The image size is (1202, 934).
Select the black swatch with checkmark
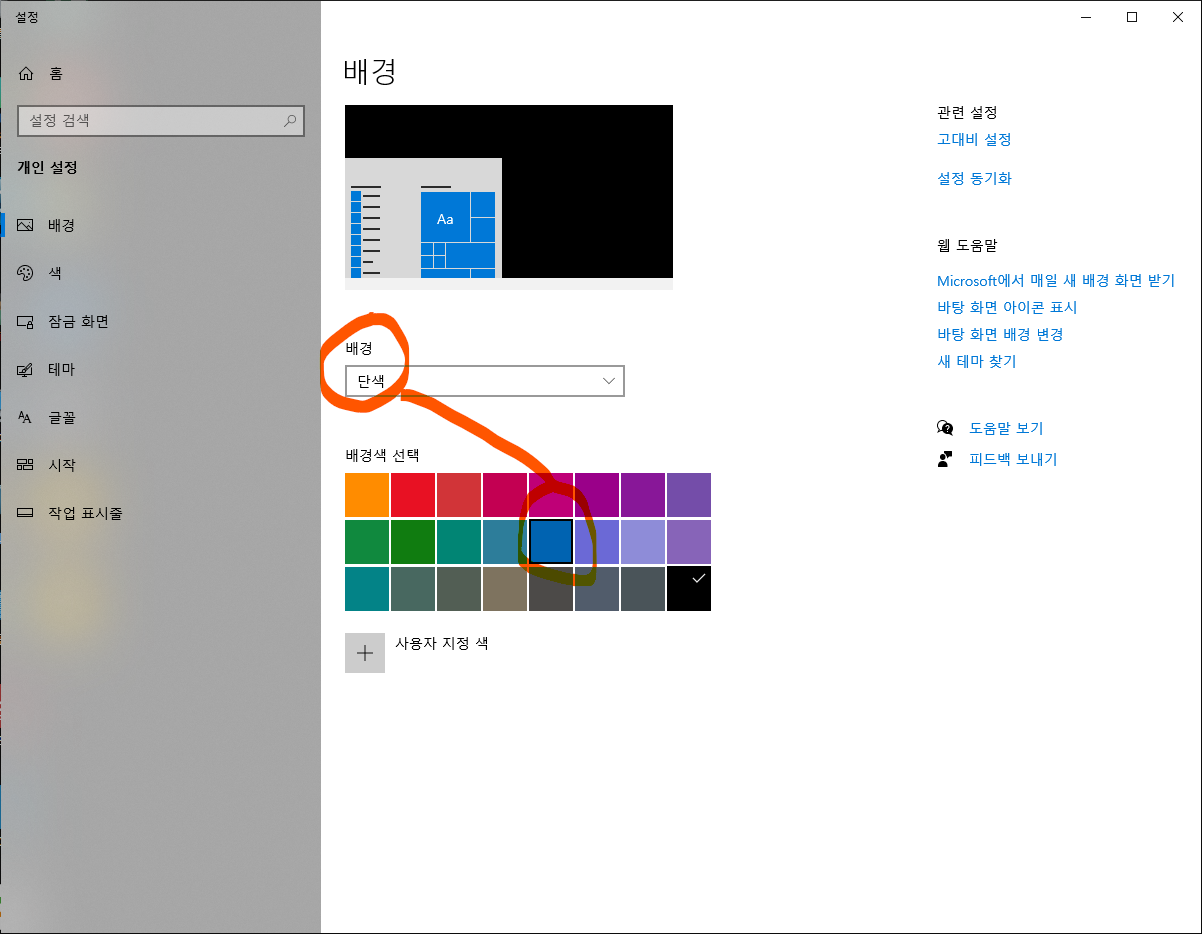coord(689,588)
